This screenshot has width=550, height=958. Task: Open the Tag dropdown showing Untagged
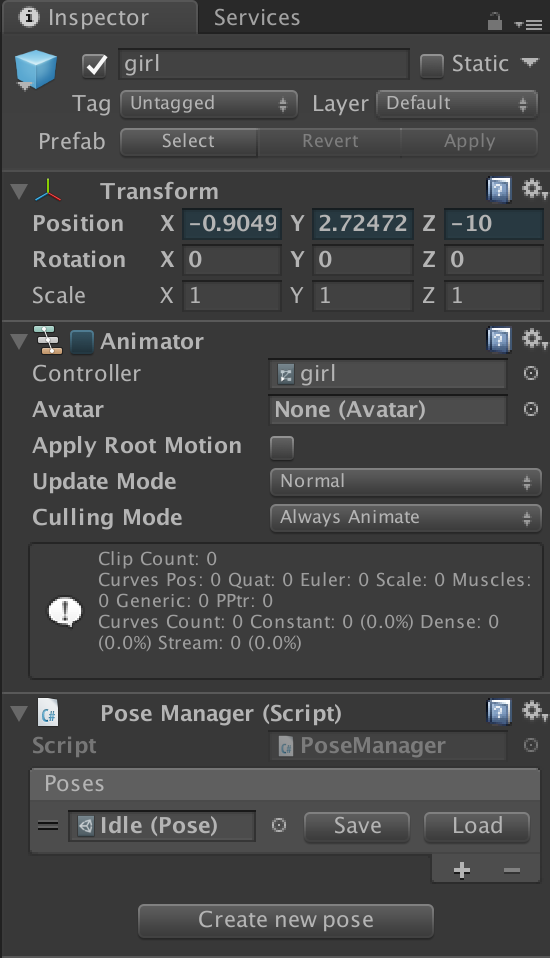point(208,104)
